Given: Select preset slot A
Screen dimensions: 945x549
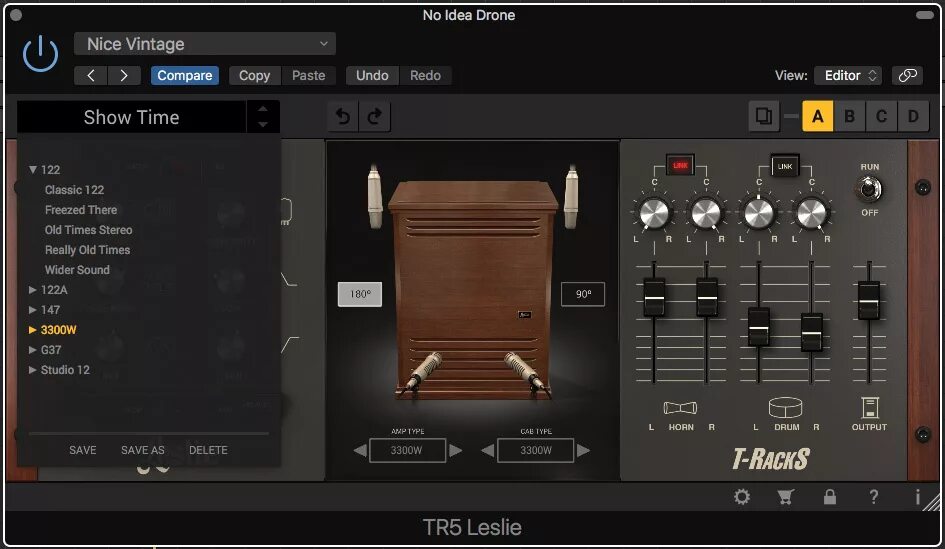Looking at the screenshot, I should (x=818, y=116).
